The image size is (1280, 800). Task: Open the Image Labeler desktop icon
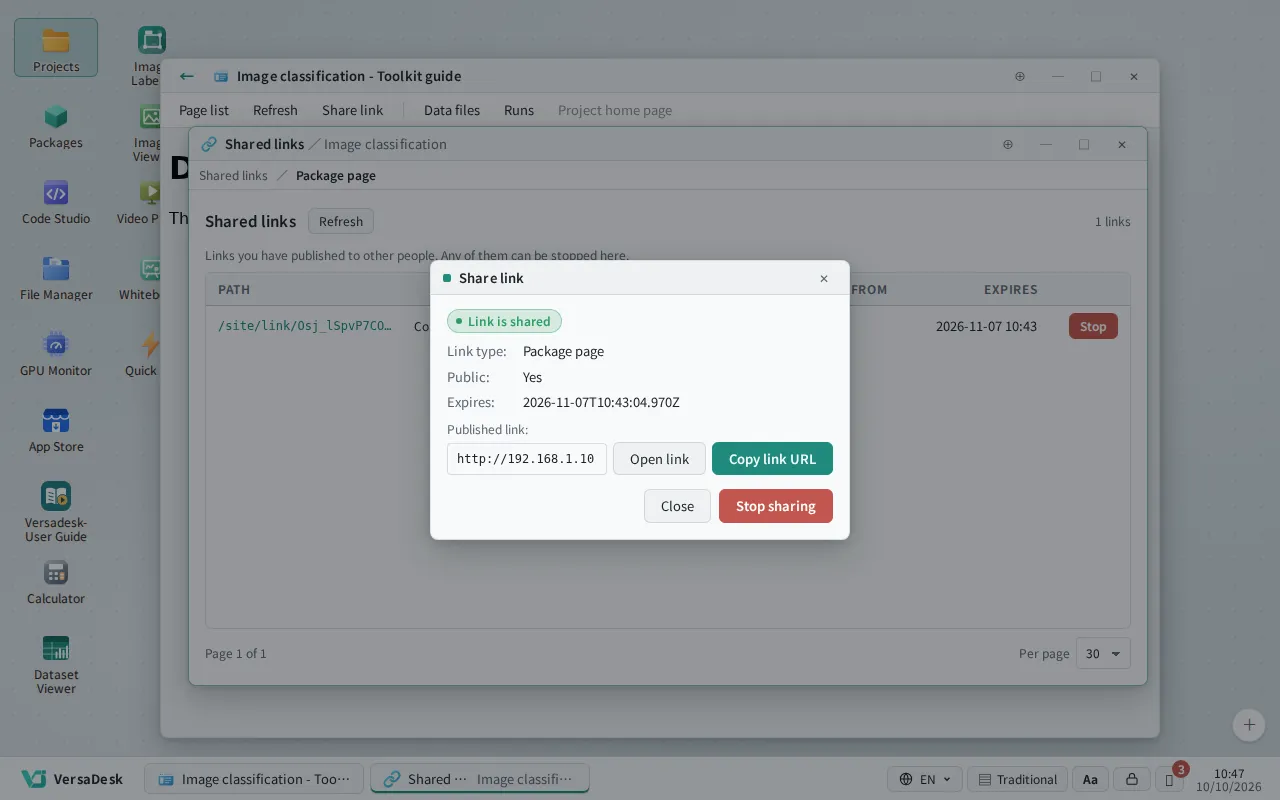[151, 55]
